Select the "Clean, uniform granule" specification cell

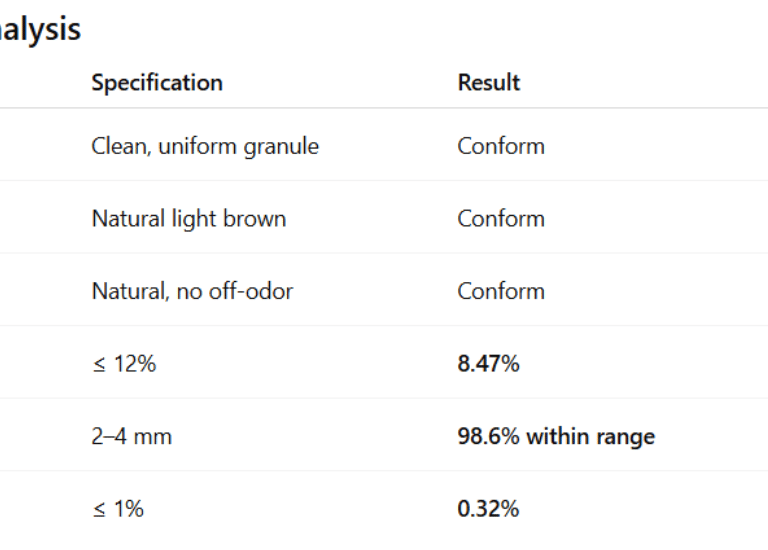205,146
